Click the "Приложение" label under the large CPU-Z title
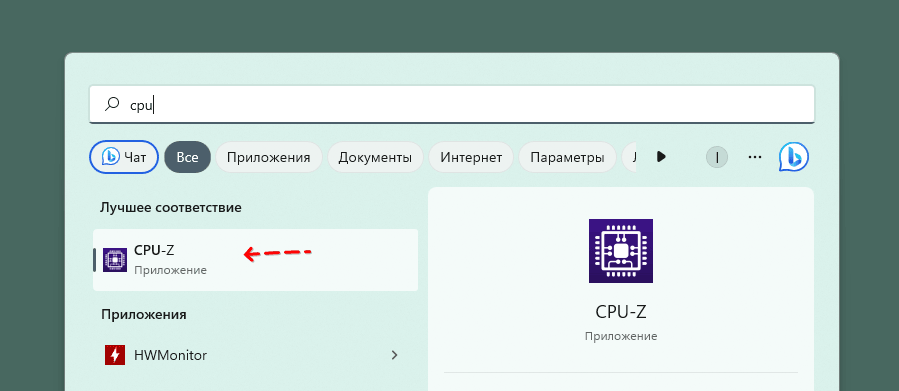The height and width of the screenshot is (391, 899). click(x=621, y=337)
